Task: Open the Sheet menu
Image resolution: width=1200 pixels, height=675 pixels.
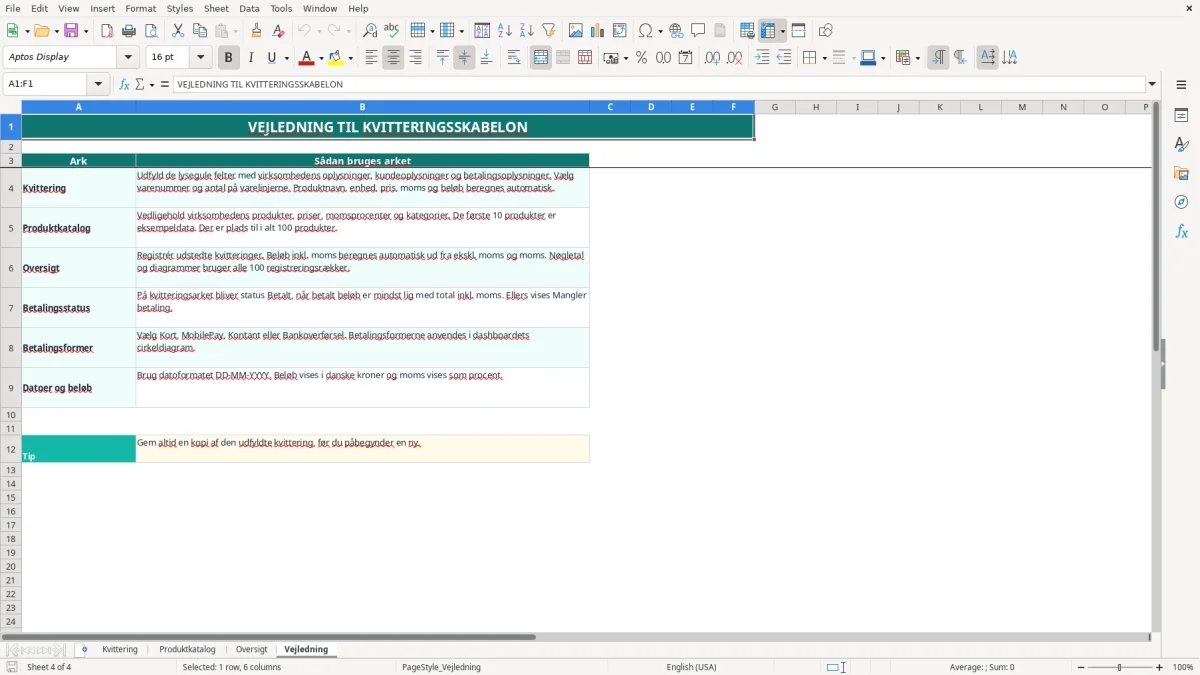Action: click(216, 8)
